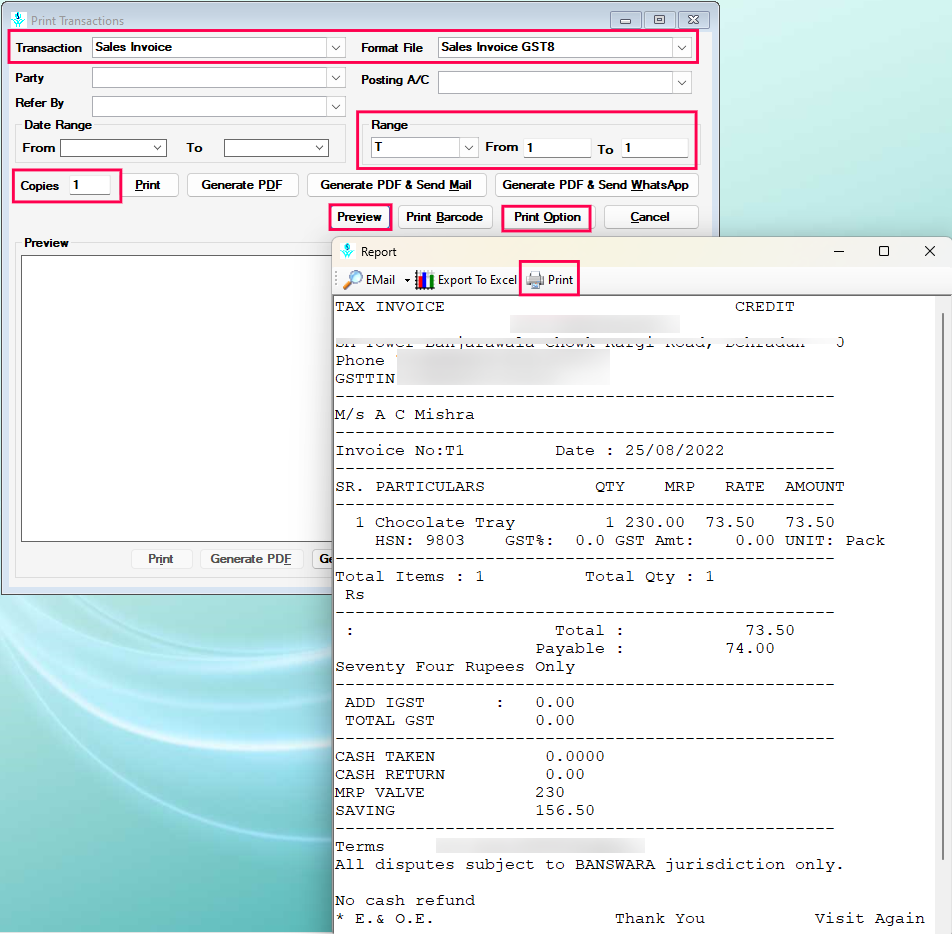Click the 'HSN: 9803' text
Image resolution: width=952 pixels, height=934 pixels.
tap(420, 540)
